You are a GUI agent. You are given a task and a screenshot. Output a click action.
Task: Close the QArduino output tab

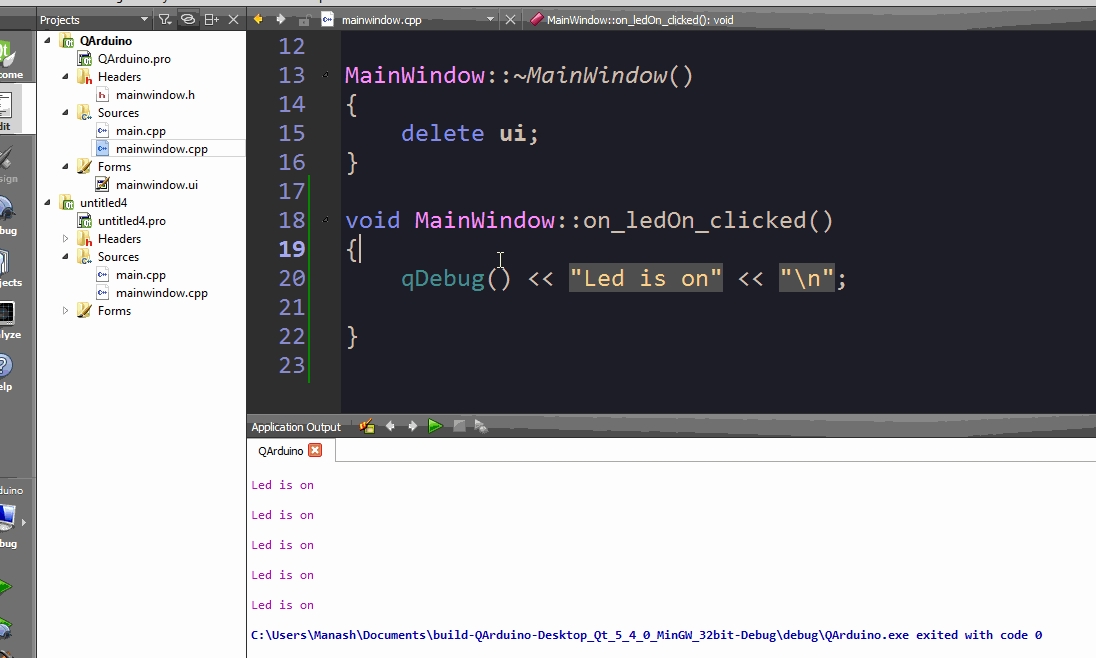click(x=315, y=450)
